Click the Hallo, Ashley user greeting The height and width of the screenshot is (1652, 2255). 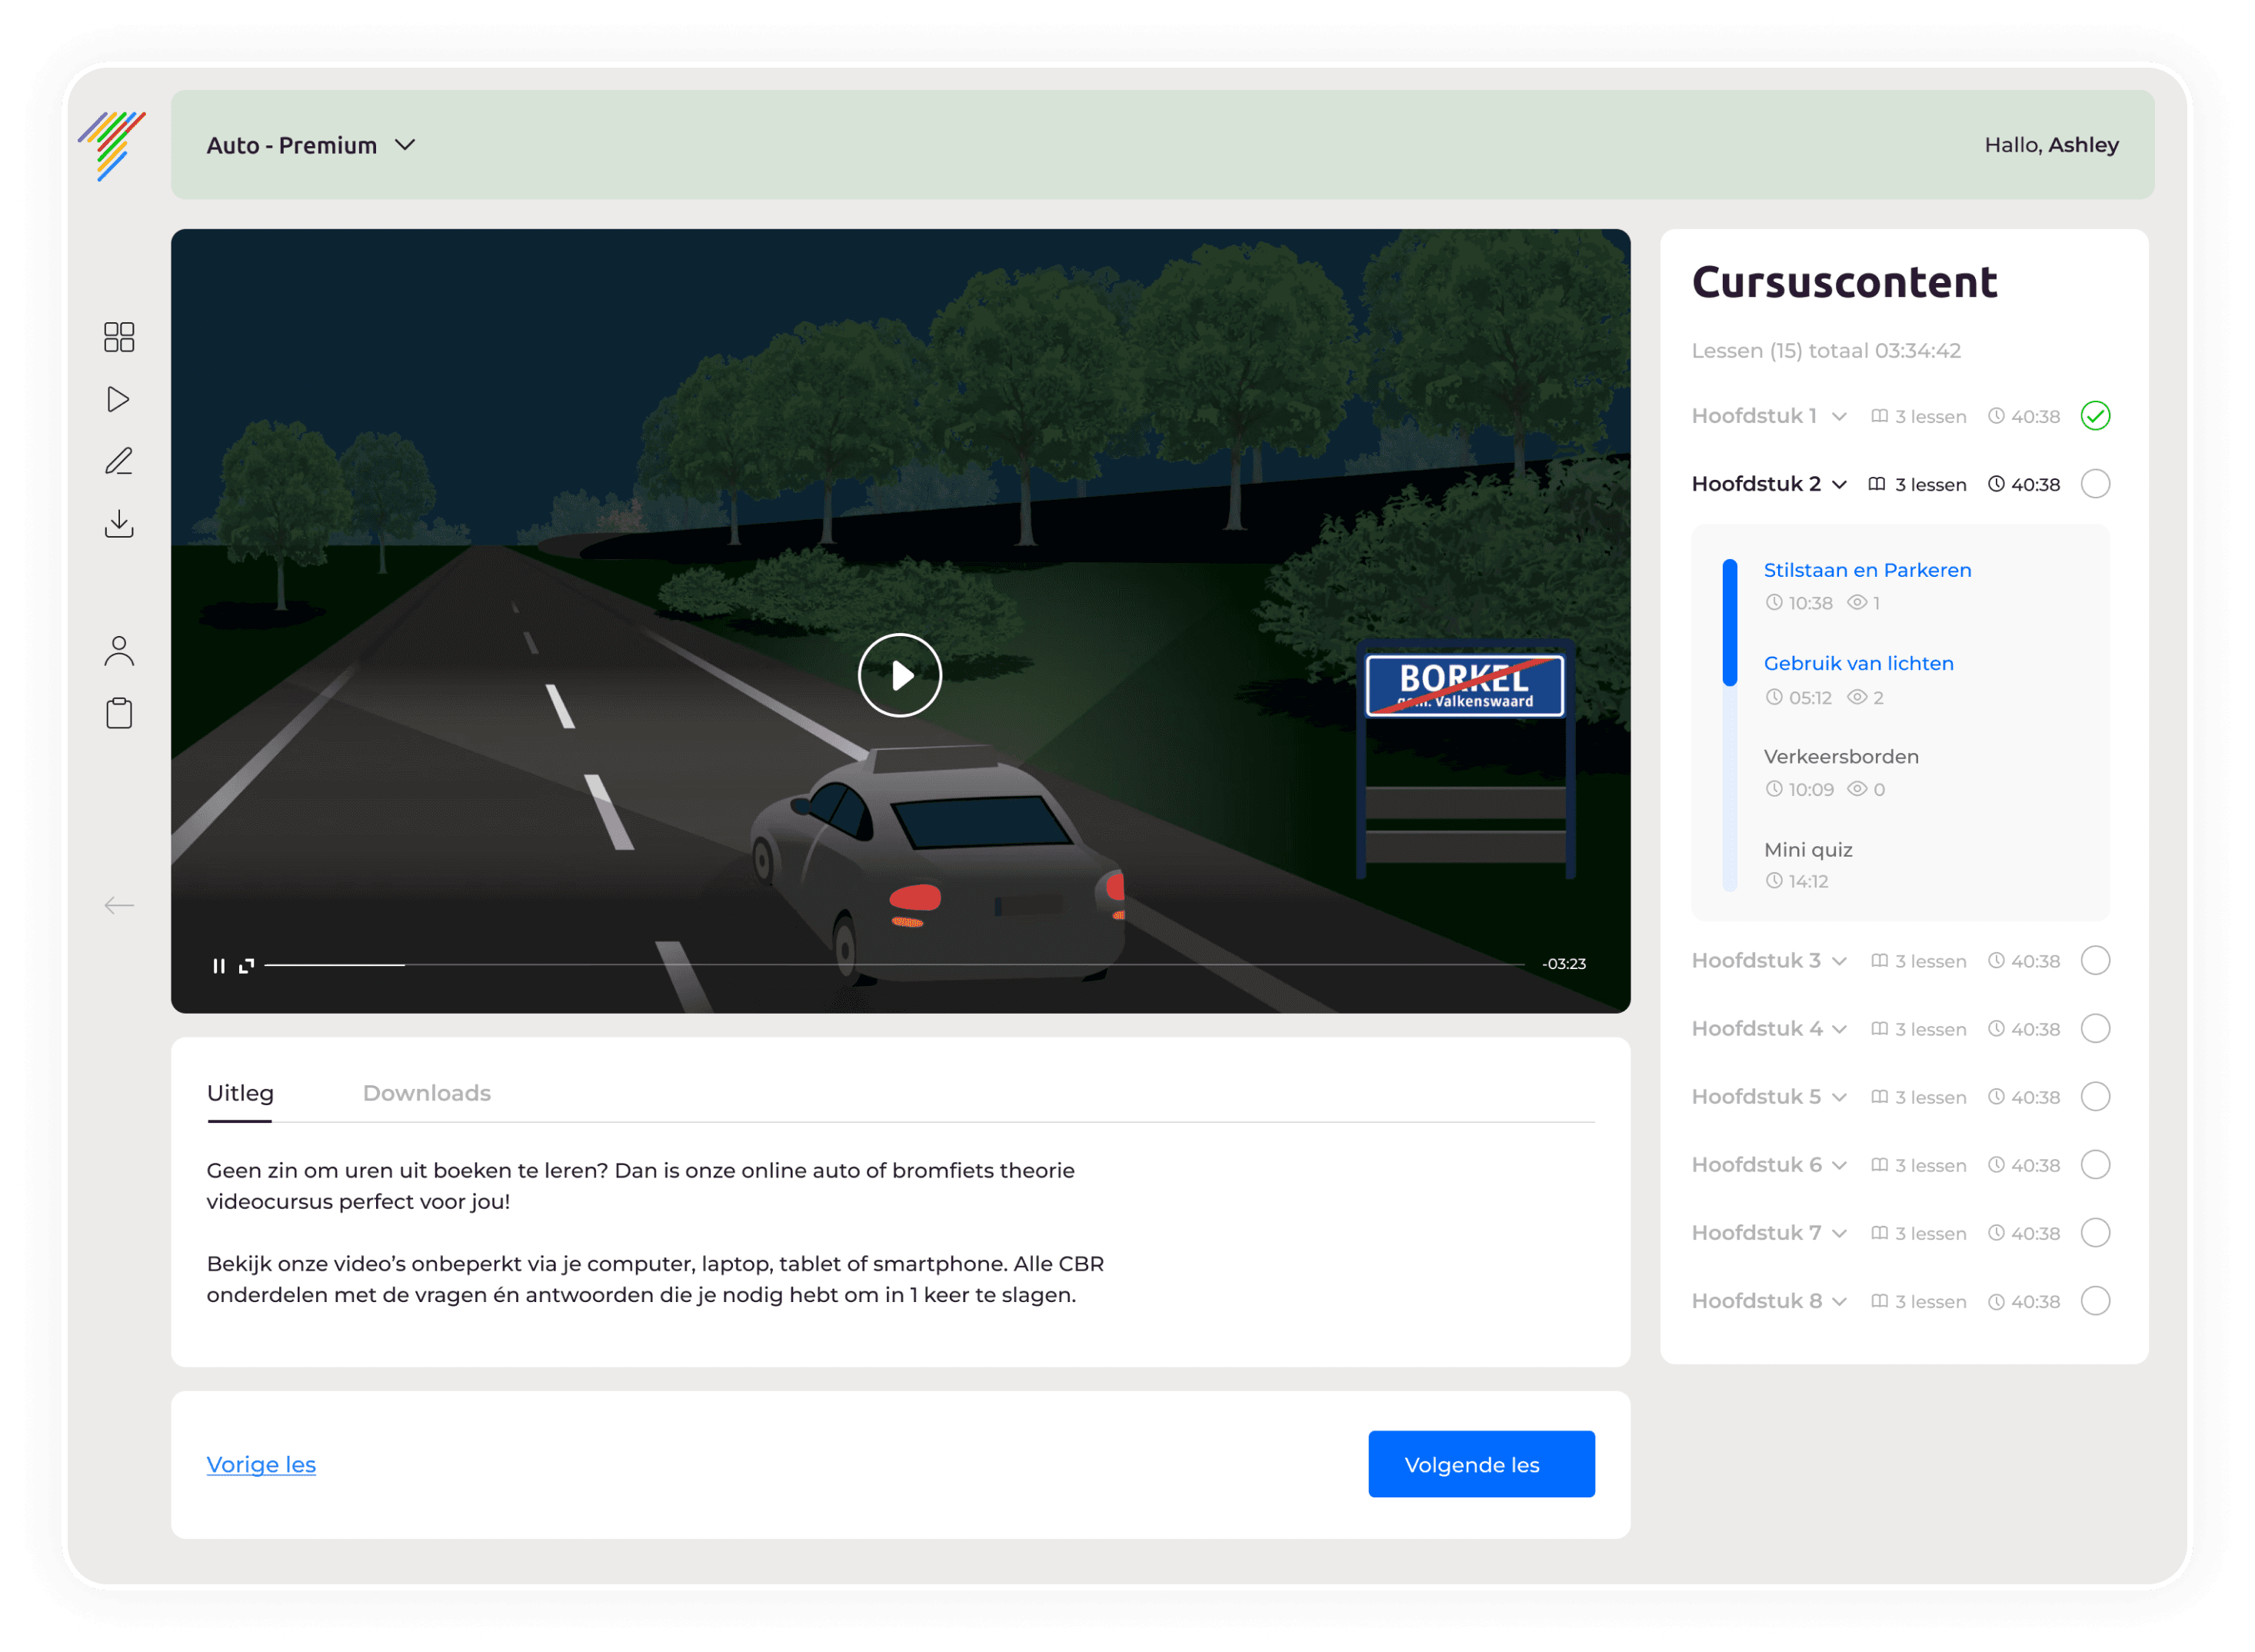point(2052,145)
